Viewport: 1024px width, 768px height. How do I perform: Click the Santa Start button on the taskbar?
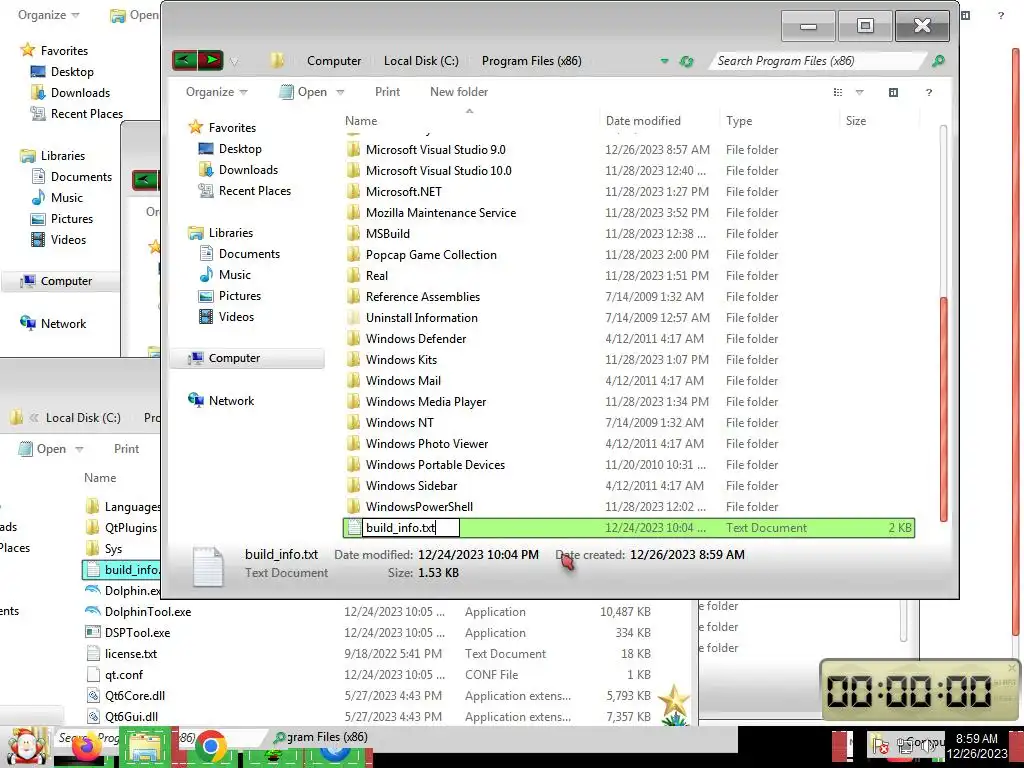click(x=26, y=746)
